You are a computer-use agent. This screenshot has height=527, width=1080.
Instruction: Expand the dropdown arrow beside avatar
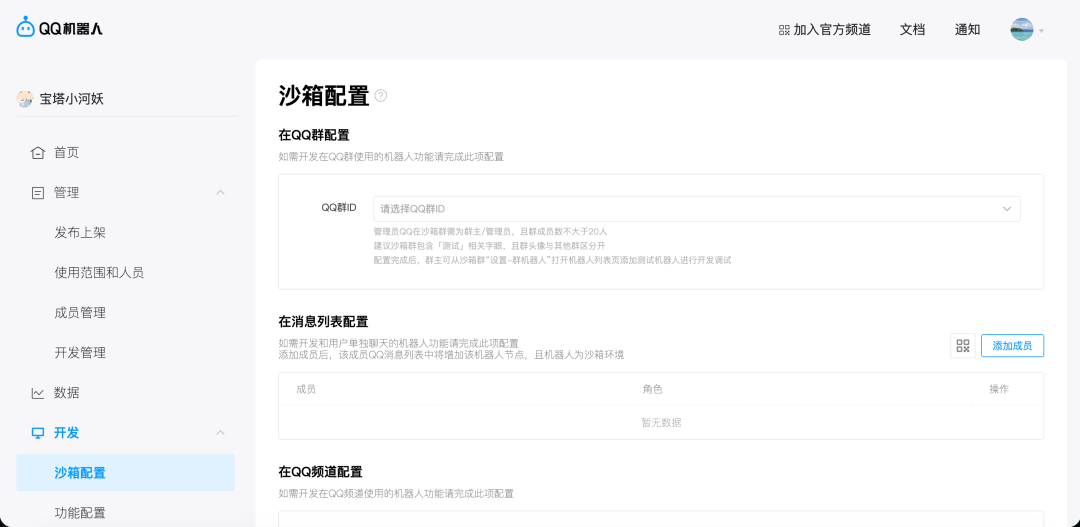[x=1041, y=30]
